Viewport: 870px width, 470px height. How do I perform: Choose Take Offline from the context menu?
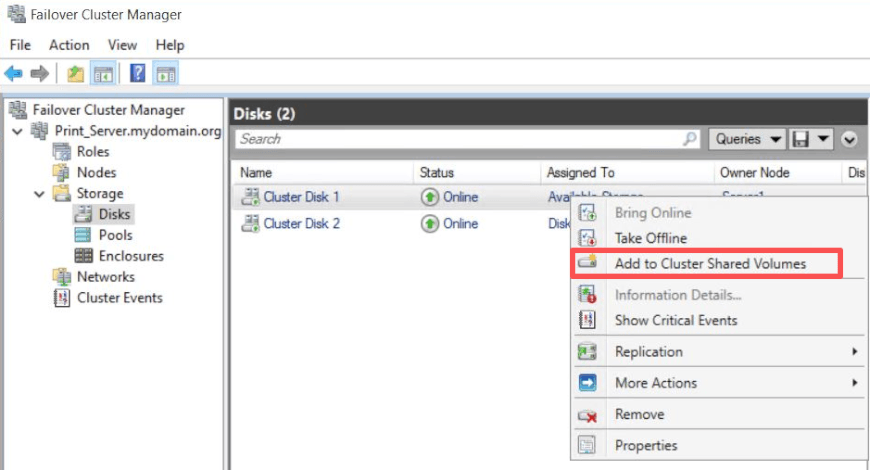point(650,238)
